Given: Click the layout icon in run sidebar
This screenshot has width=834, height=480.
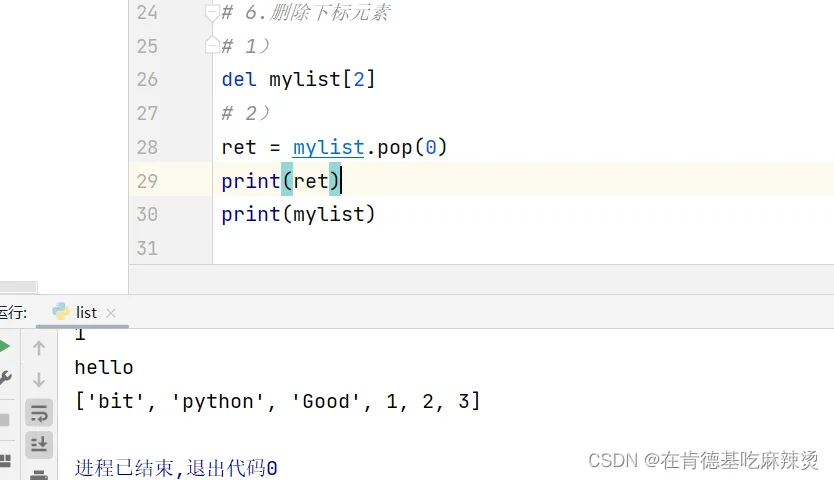Looking at the screenshot, I should click(5, 461).
